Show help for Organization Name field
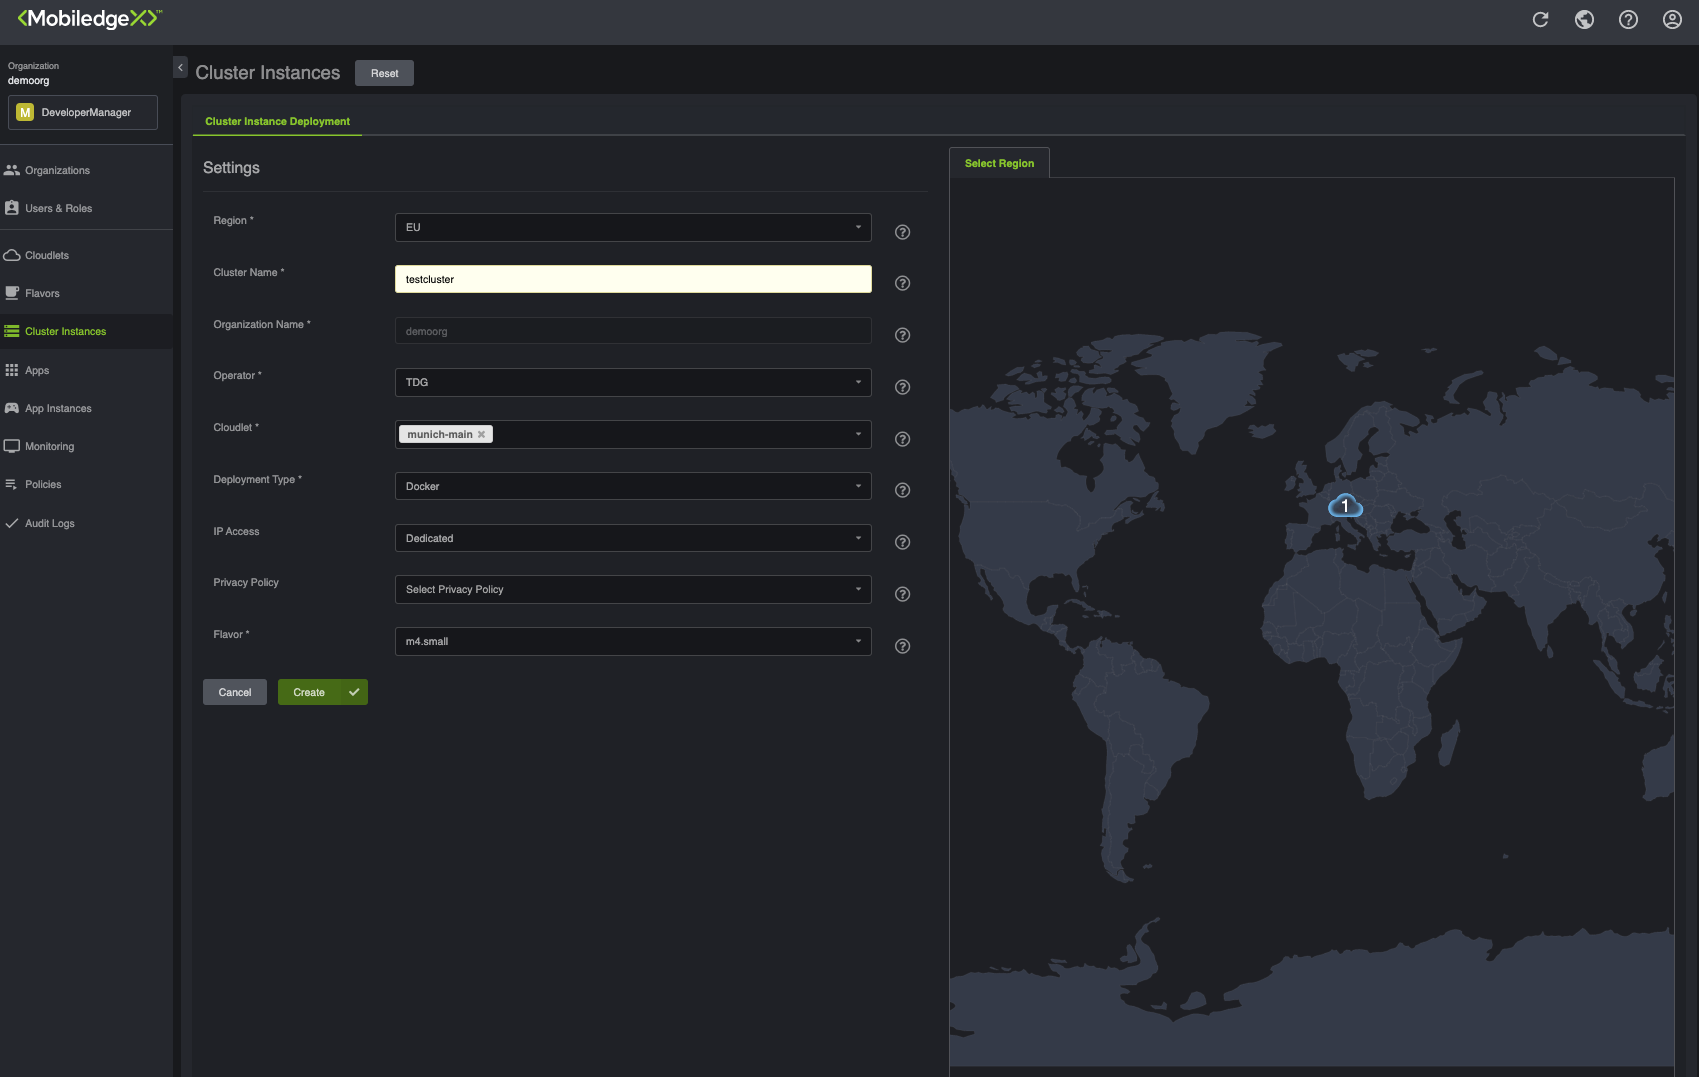Image resolution: width=1699 pixels, height=1077 pixels. tap(902, 335)
